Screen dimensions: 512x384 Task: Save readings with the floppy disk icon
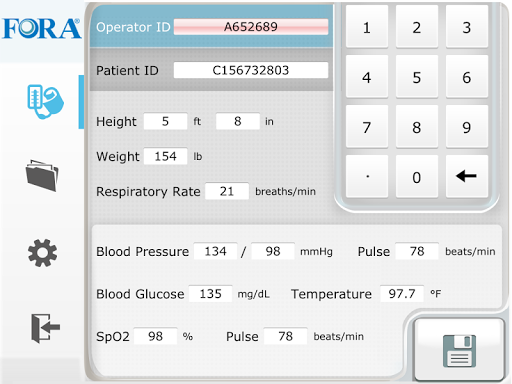tap(459, 350)
